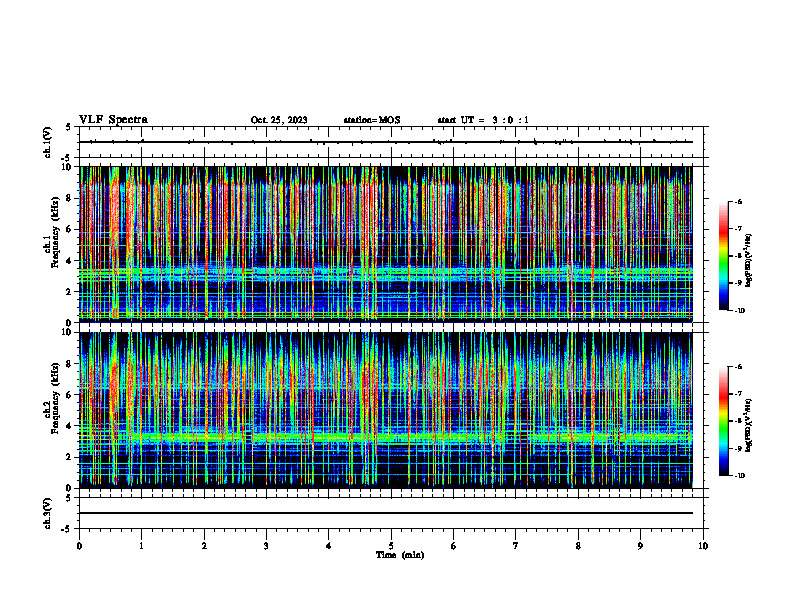792x612 pixels.
Task: Click time-axis tick label "5"
Action: 391,546
